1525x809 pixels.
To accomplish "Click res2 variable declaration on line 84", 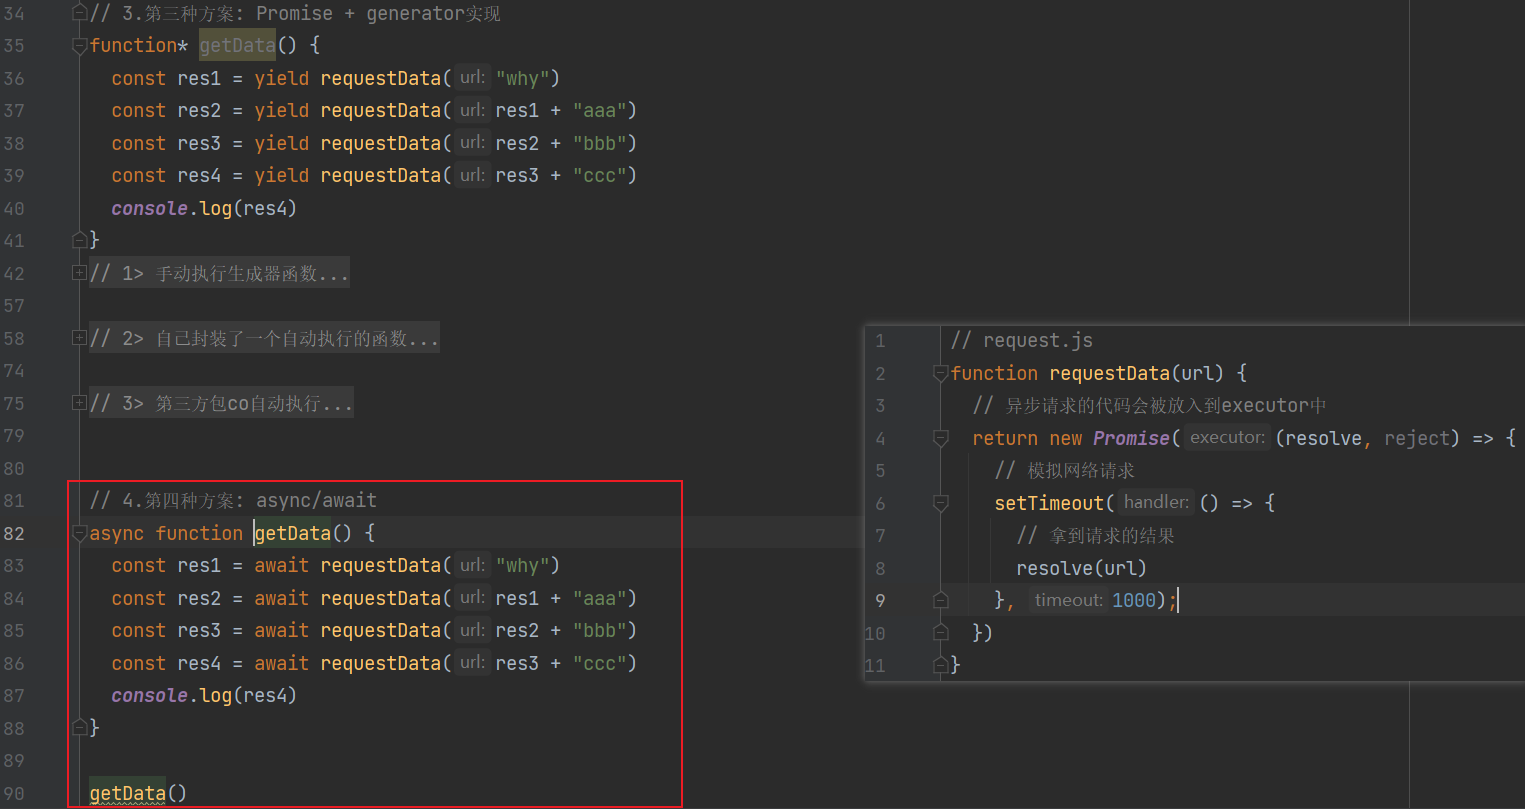I will click(199, 598).
